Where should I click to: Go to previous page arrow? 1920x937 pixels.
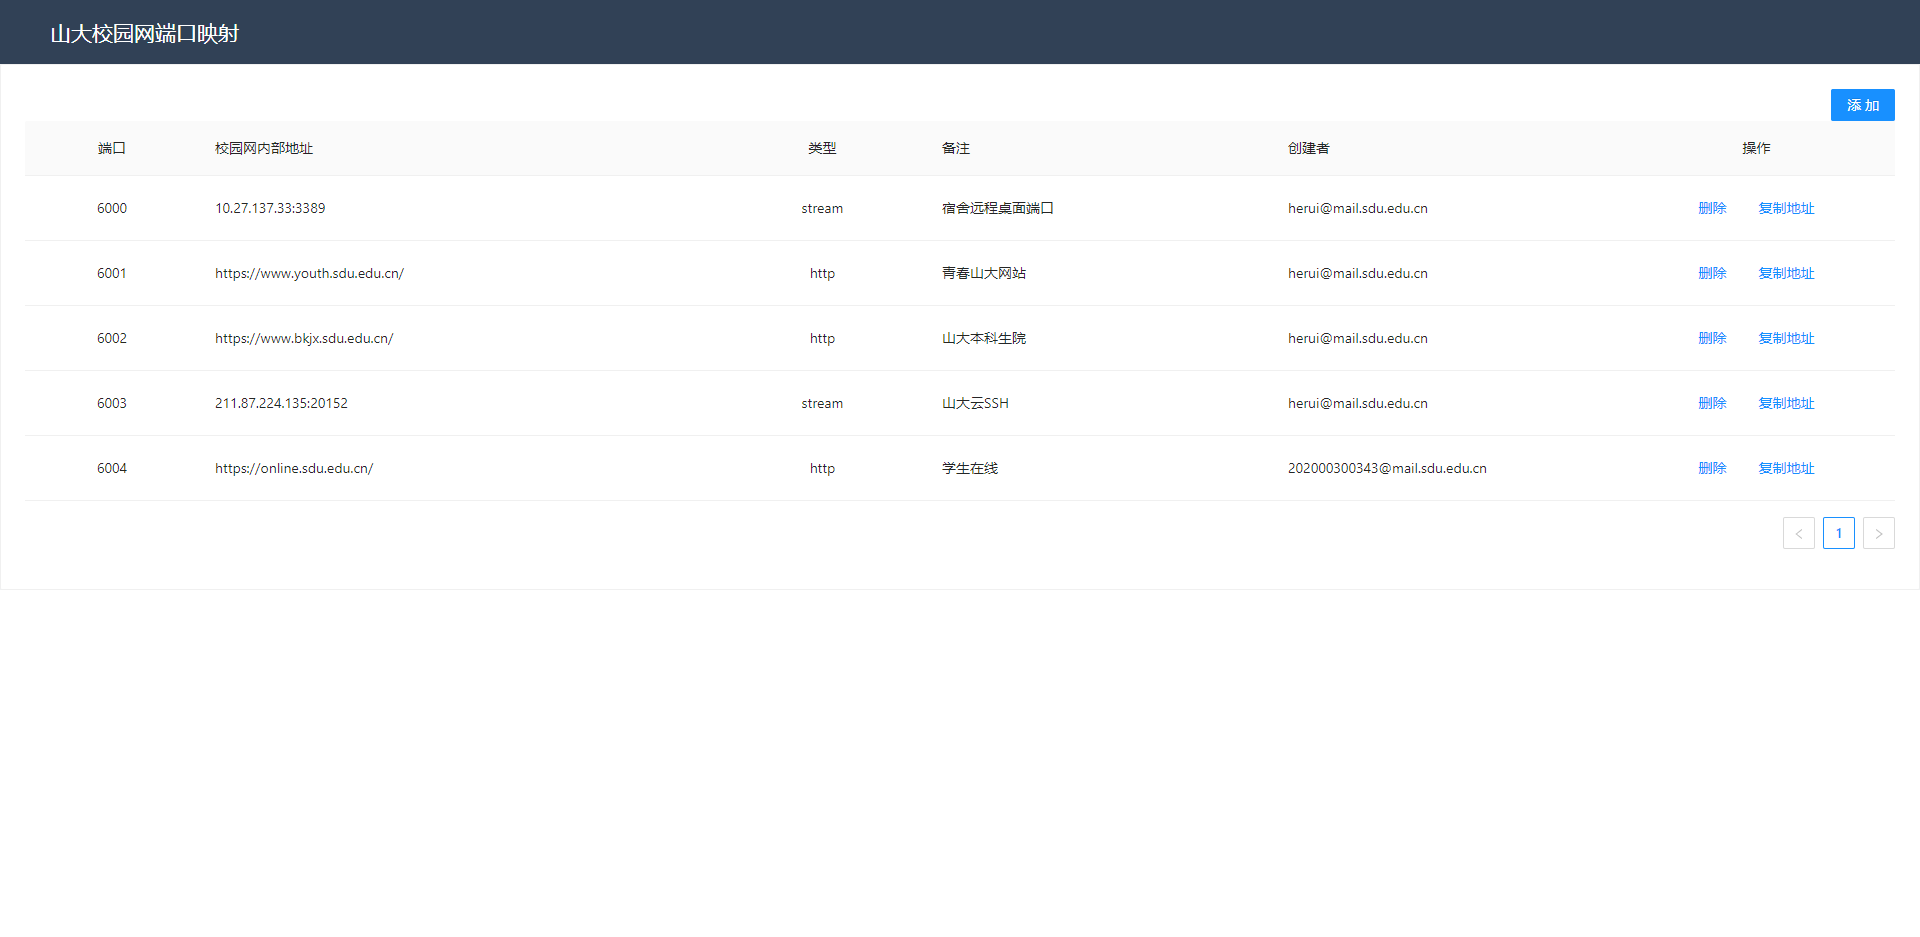pos(1798,533)
